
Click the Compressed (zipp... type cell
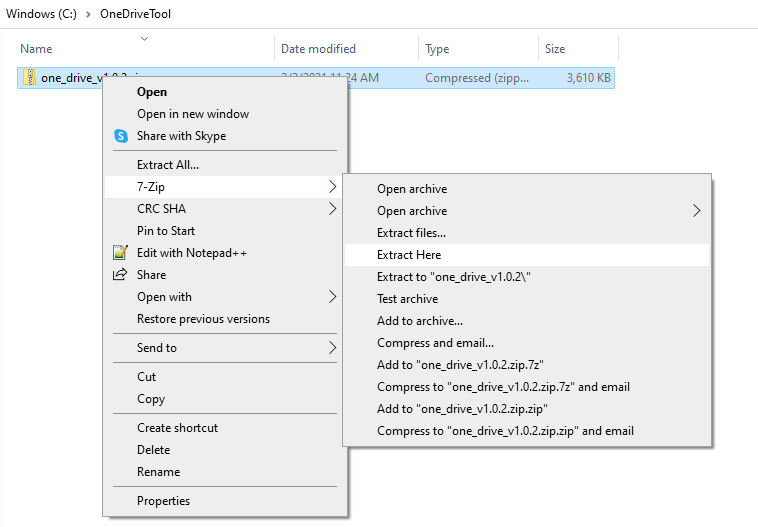click(x=477, y=78)
